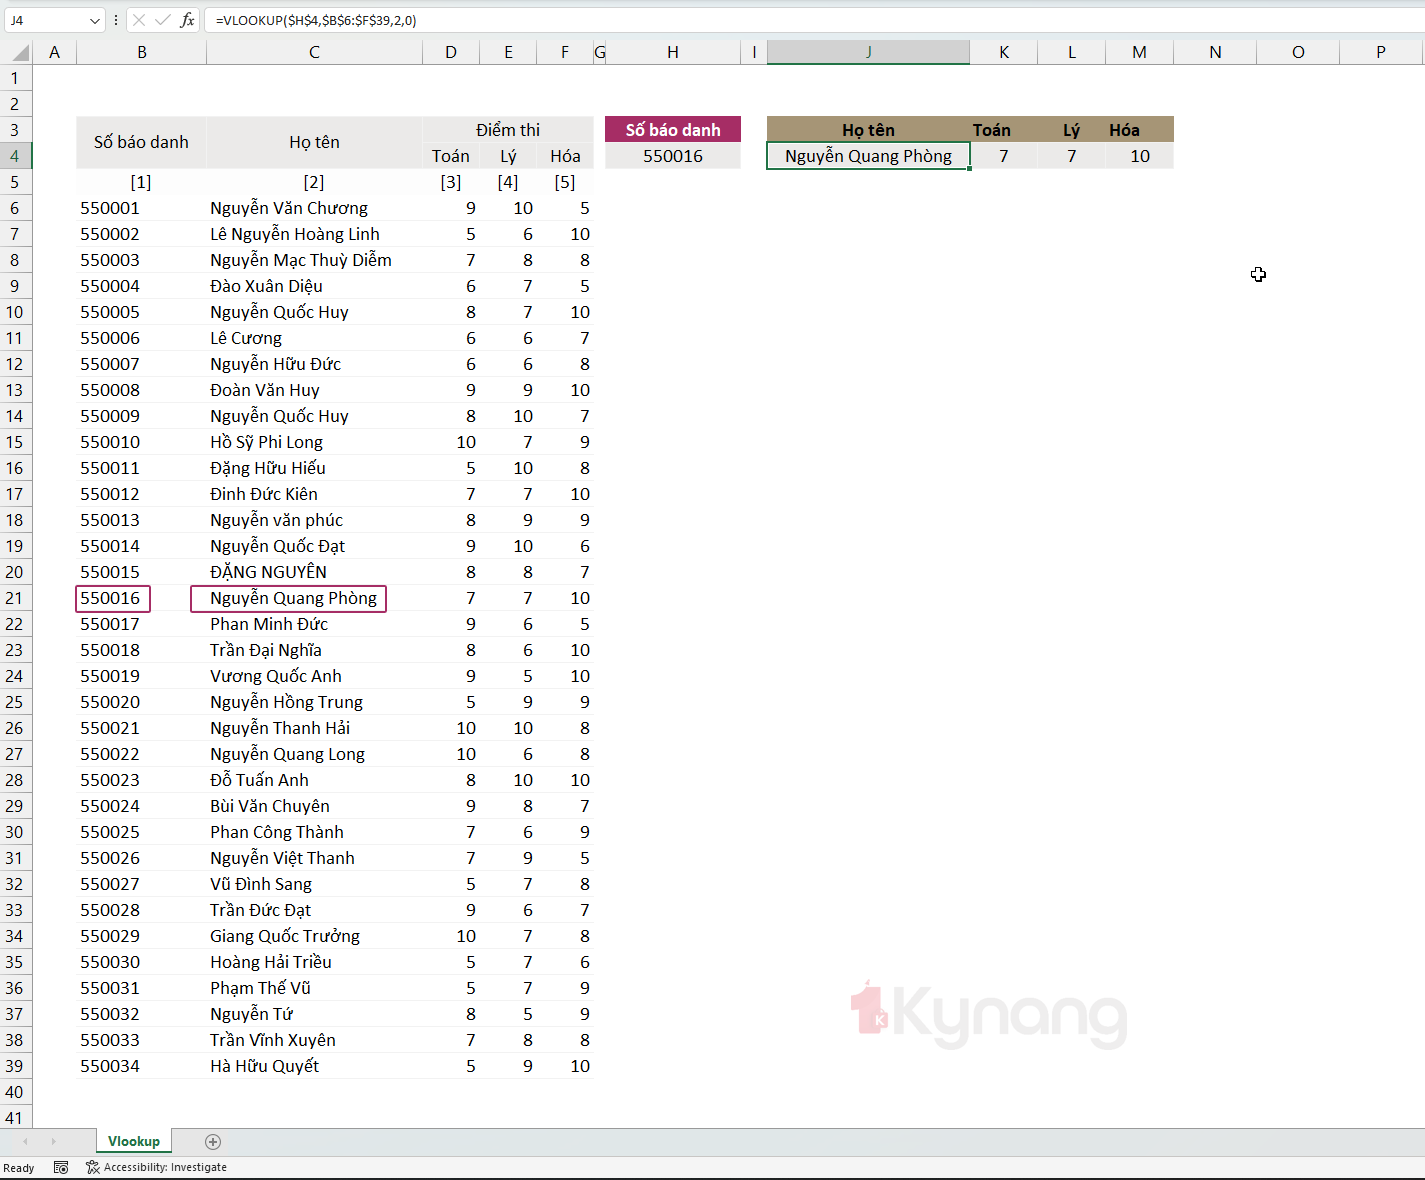The height and width of the screenshot is (1180, 1425).
Task: Click the 'Hóa' result header in M3
Action: pos(1139,130)
